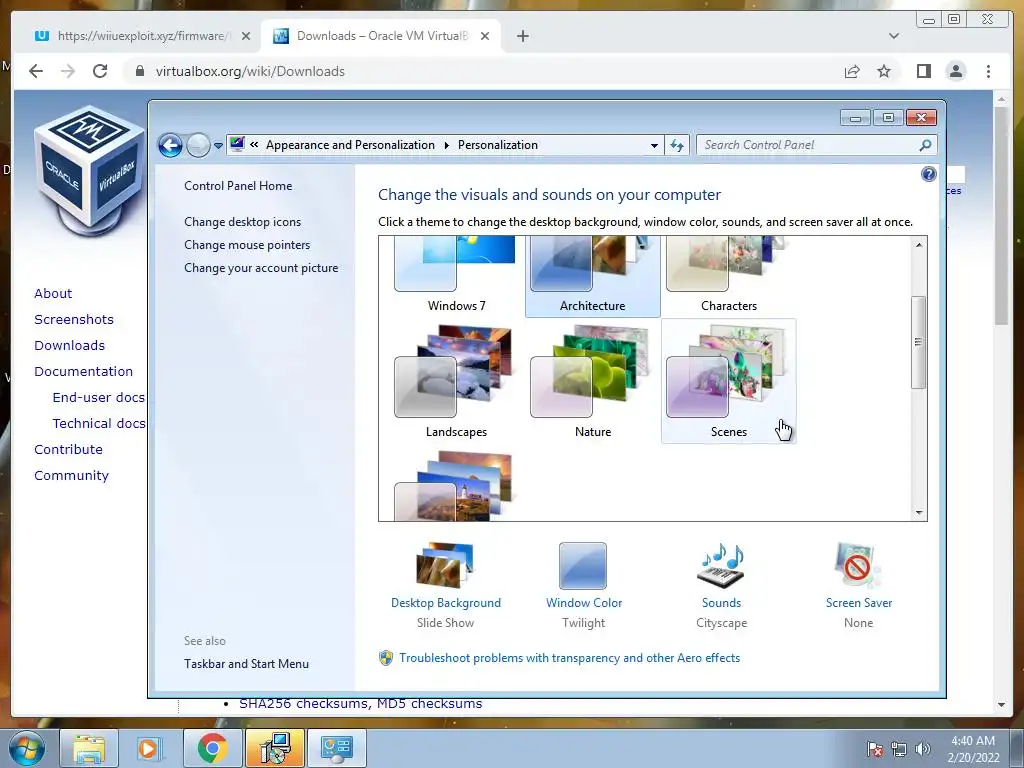Click Chrome forward button
The height and width of the screenshot is (768, 1024).
click(x=68, y=71)
